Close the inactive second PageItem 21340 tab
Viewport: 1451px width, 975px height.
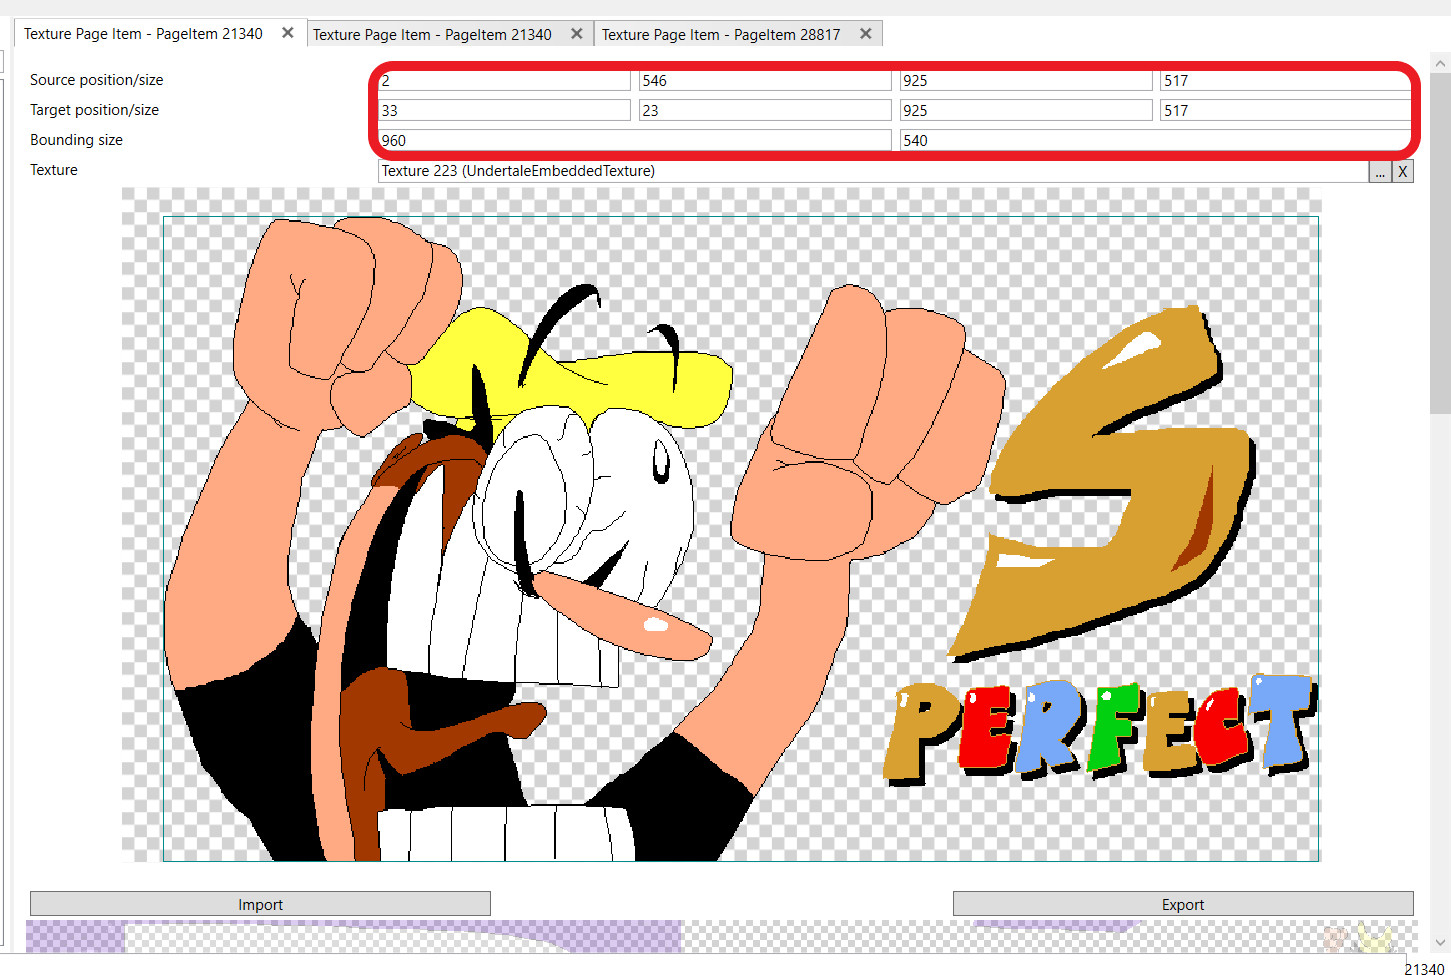pyautogui.click(x=577, y=34)
